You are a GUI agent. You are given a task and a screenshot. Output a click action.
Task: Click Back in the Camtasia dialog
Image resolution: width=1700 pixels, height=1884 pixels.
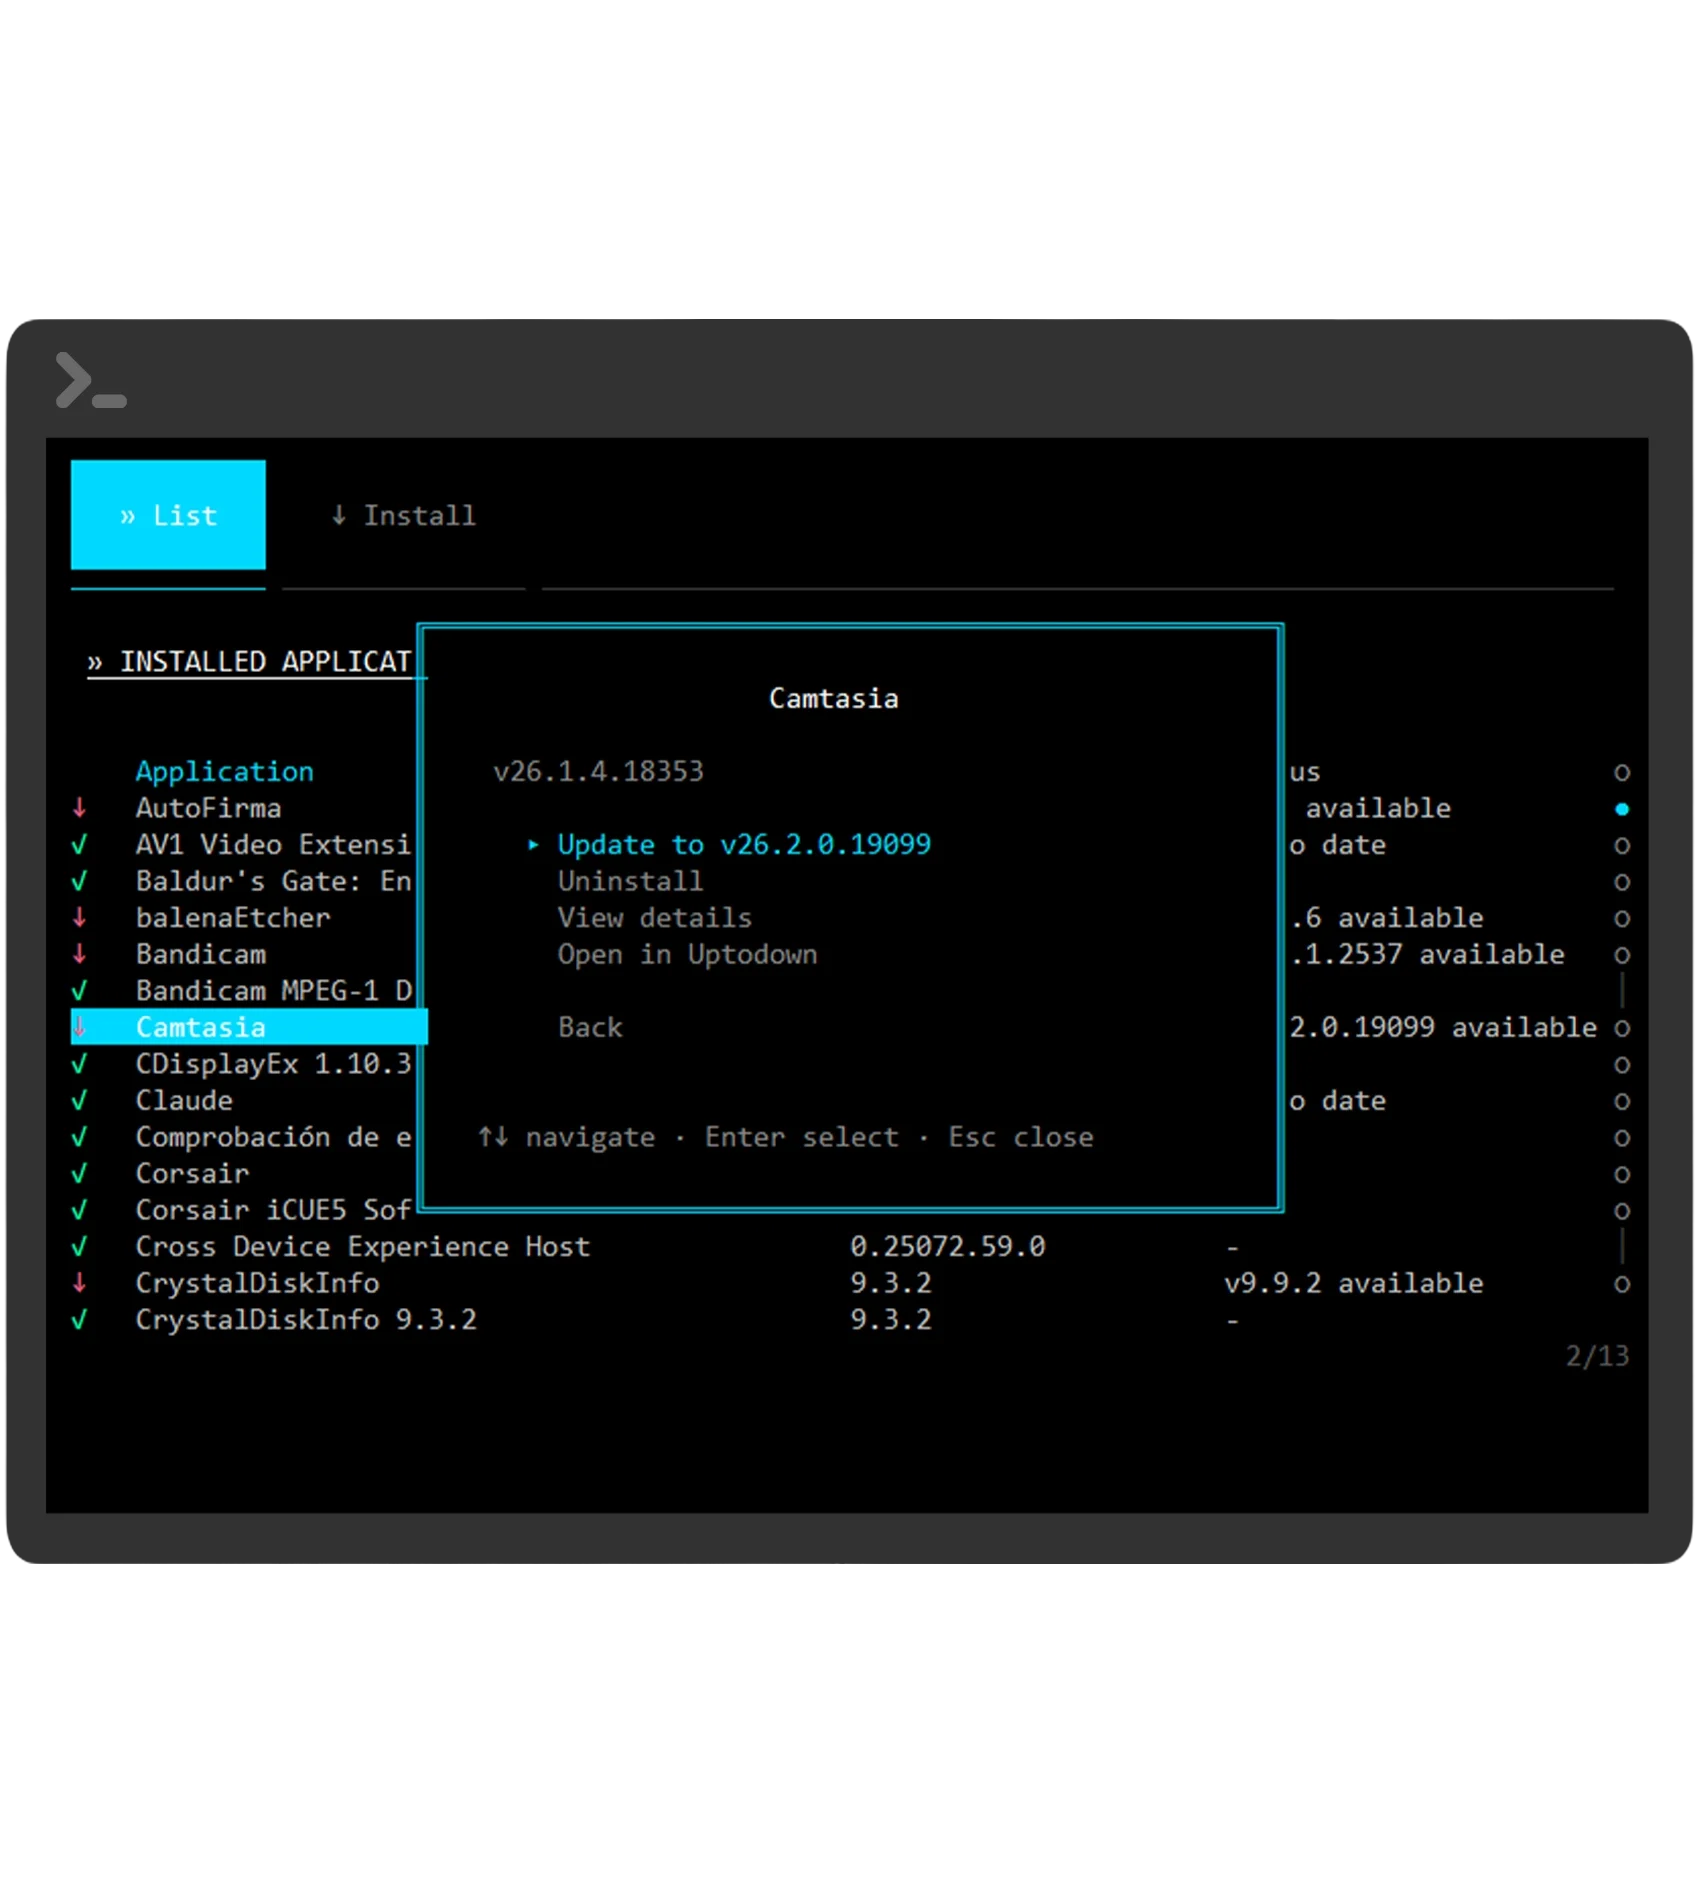(x=590, y=1027)
